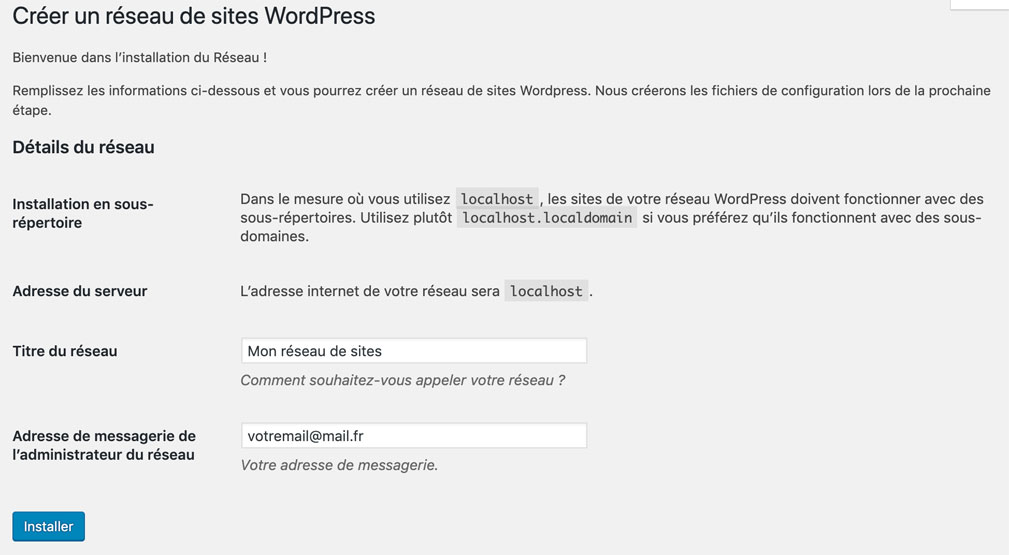The width and height of the screenshot is (1009, 555).
Task: Click the hint "Comment souhaitez-vous appeler votre réseau ?"
Action: [403, 380]
